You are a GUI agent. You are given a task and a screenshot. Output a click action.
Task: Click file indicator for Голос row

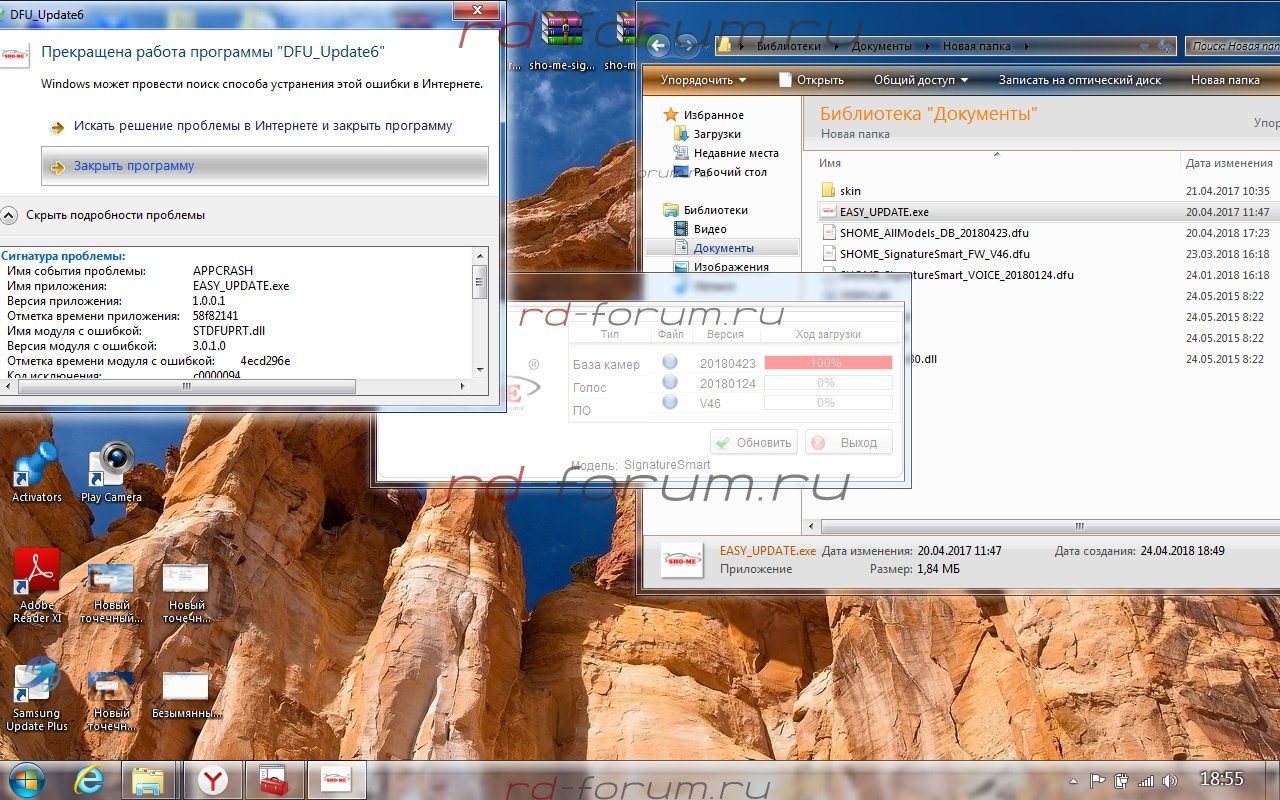(669, 383)
